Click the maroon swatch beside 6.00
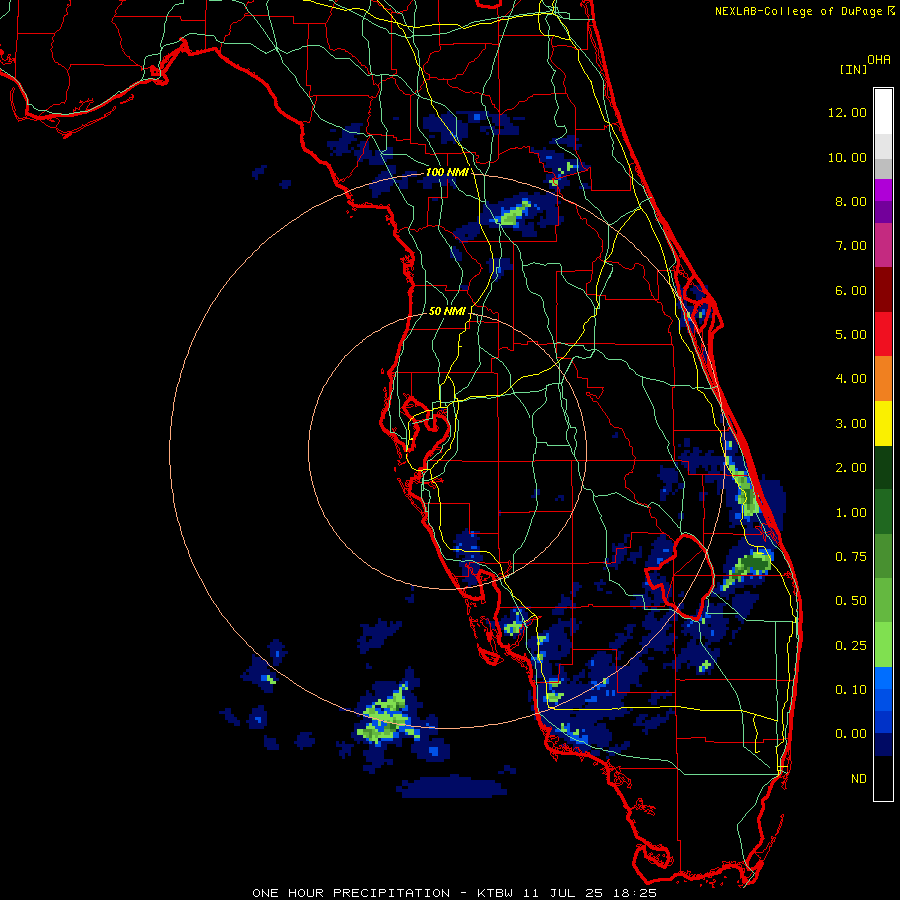Screen dimensions: 900x900 [883, 290]
